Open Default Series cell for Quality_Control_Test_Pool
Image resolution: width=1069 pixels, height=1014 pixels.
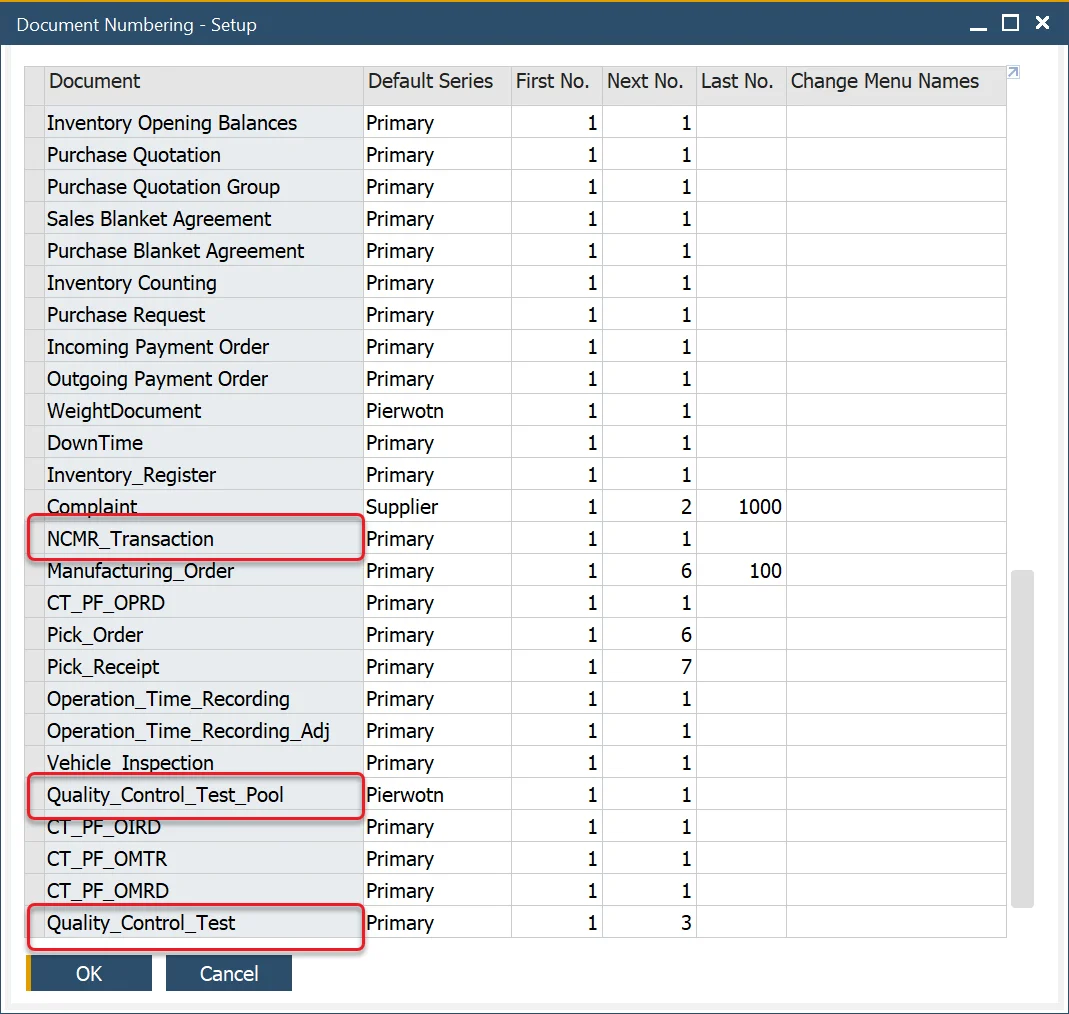(436, 795)
